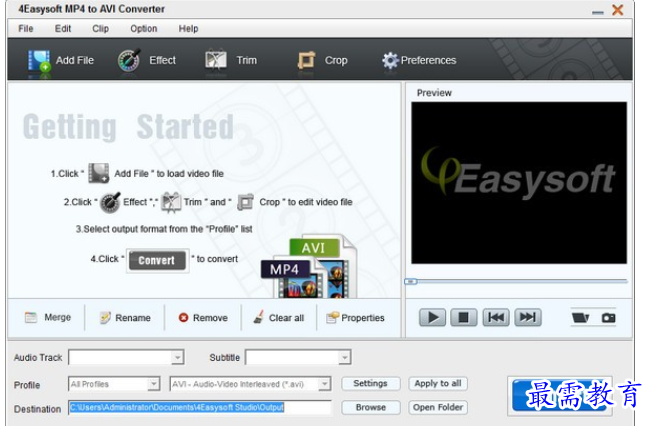Click the Convert sample button in step 4

pyautogui.click(x=157, y=260)
